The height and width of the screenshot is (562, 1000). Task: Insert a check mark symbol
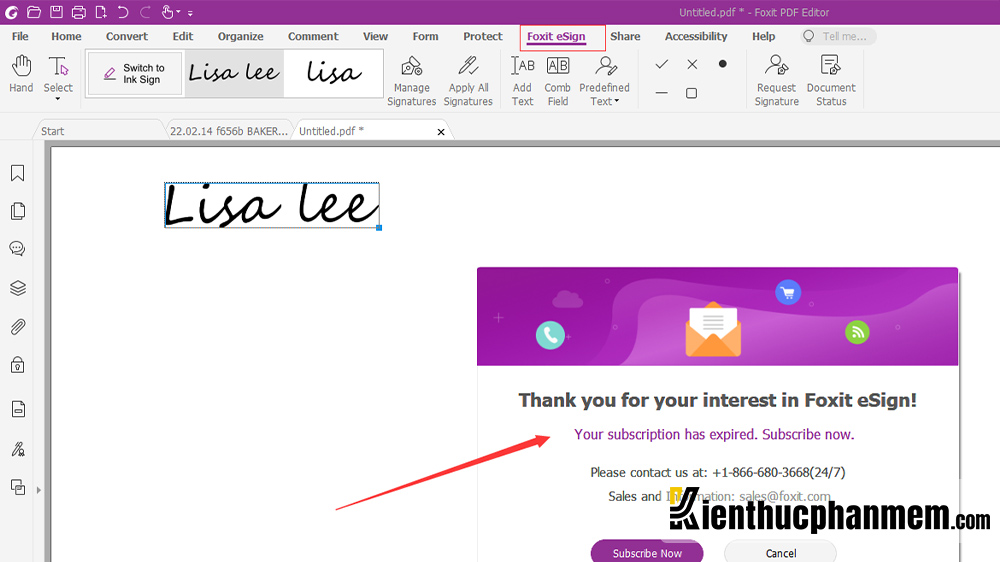[x=661, y=64]
